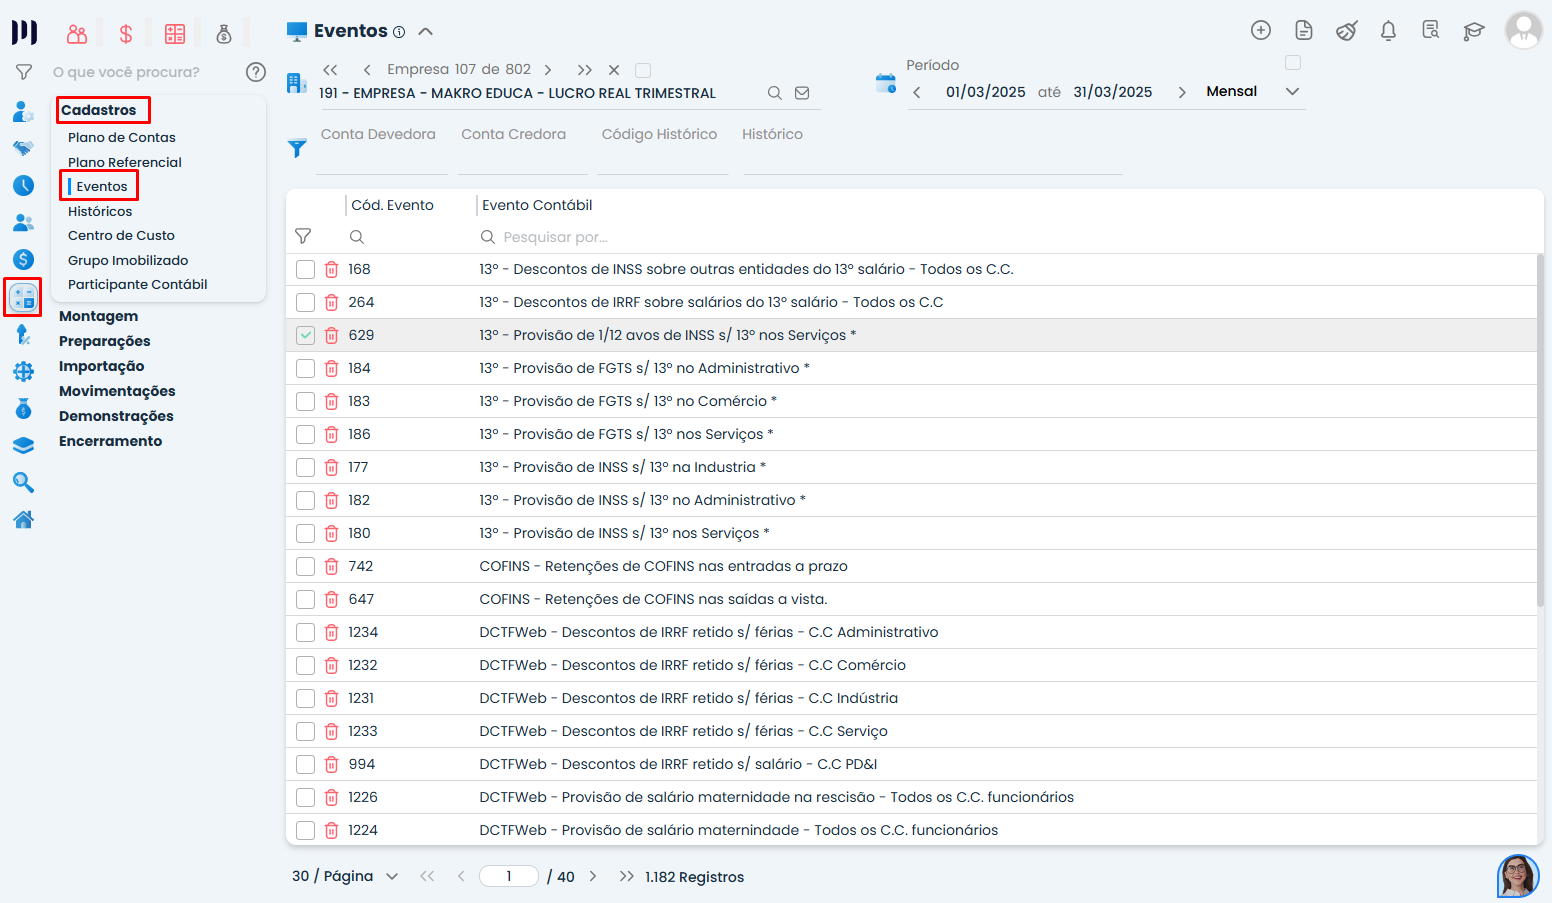Click the graduation cap icon
Viewport: 1552px width, 903px height.
[1473, 31]
